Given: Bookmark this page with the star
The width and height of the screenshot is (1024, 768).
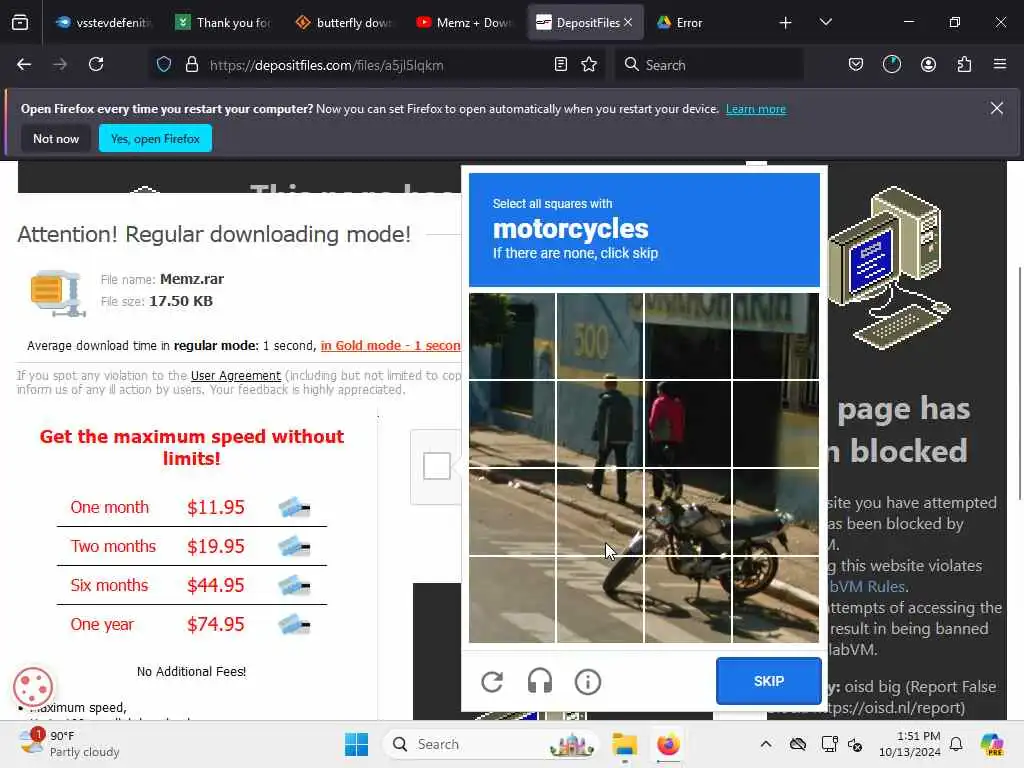Looking at the screenshot, I should coord(589,65).
